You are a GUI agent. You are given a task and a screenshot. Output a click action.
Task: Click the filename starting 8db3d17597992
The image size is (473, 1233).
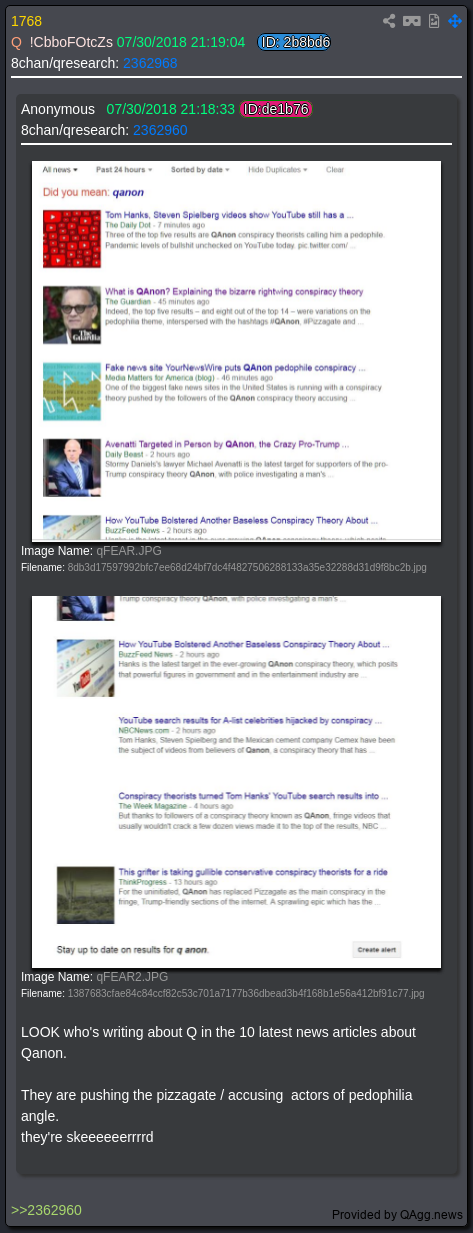(247, 567)
